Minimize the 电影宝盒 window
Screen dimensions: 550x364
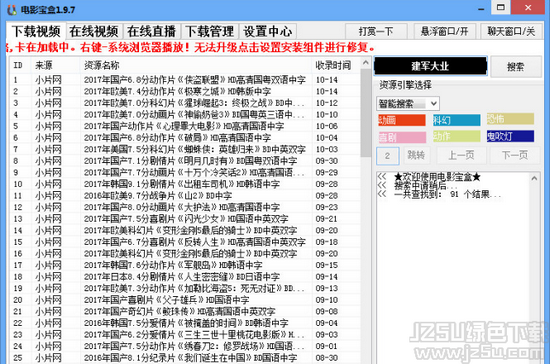click(x=481, y=8)
